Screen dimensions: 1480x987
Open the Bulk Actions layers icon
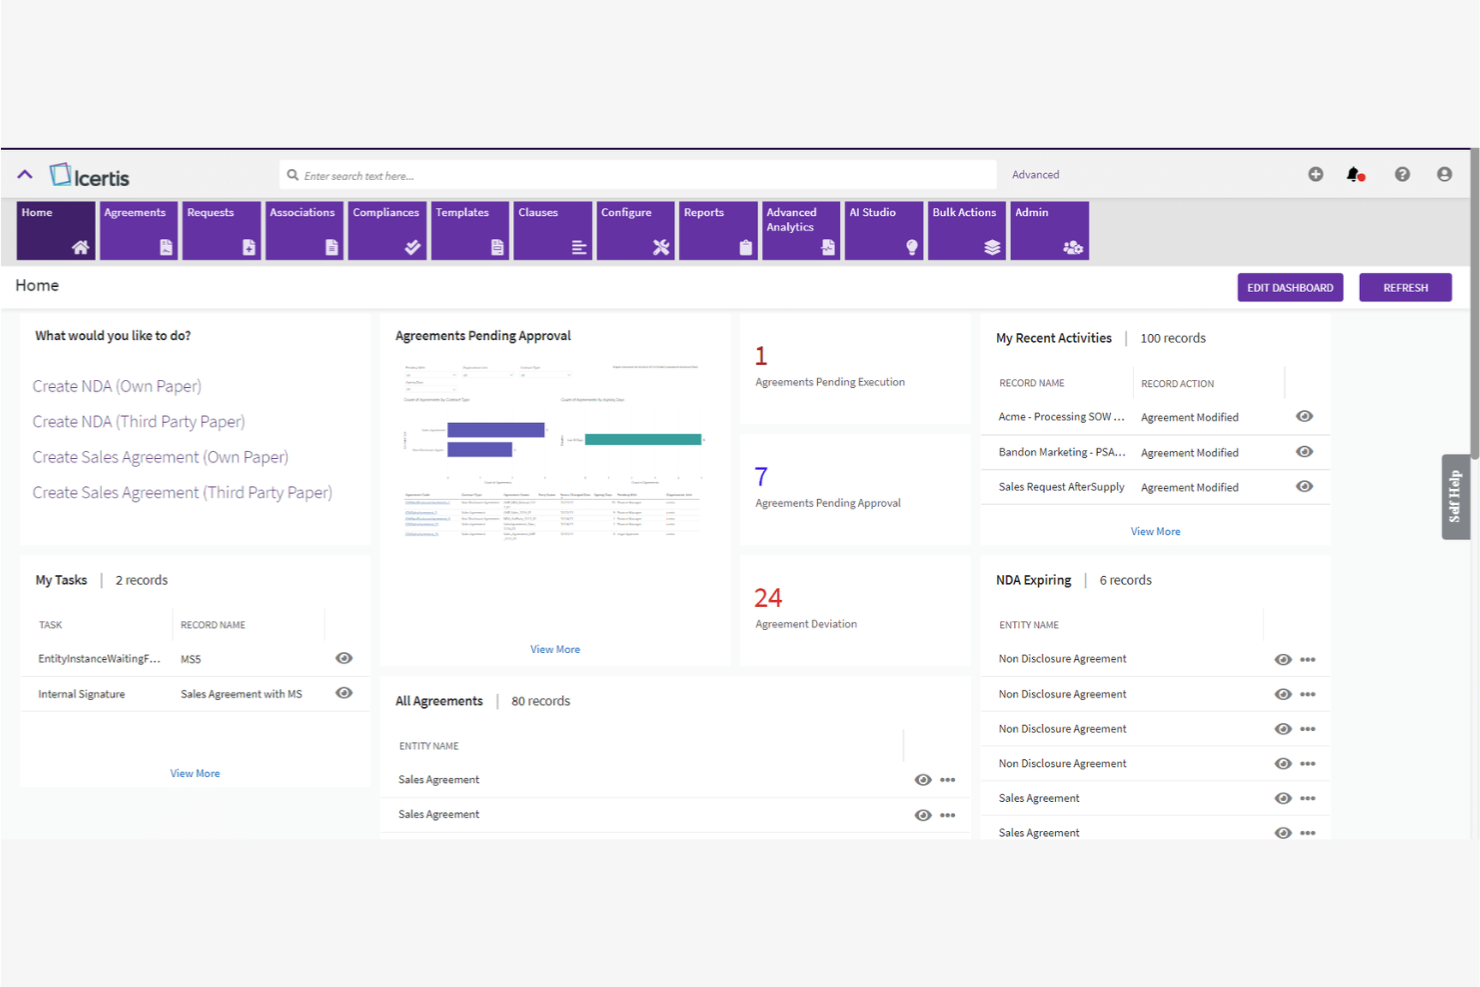tap(994, 247)
